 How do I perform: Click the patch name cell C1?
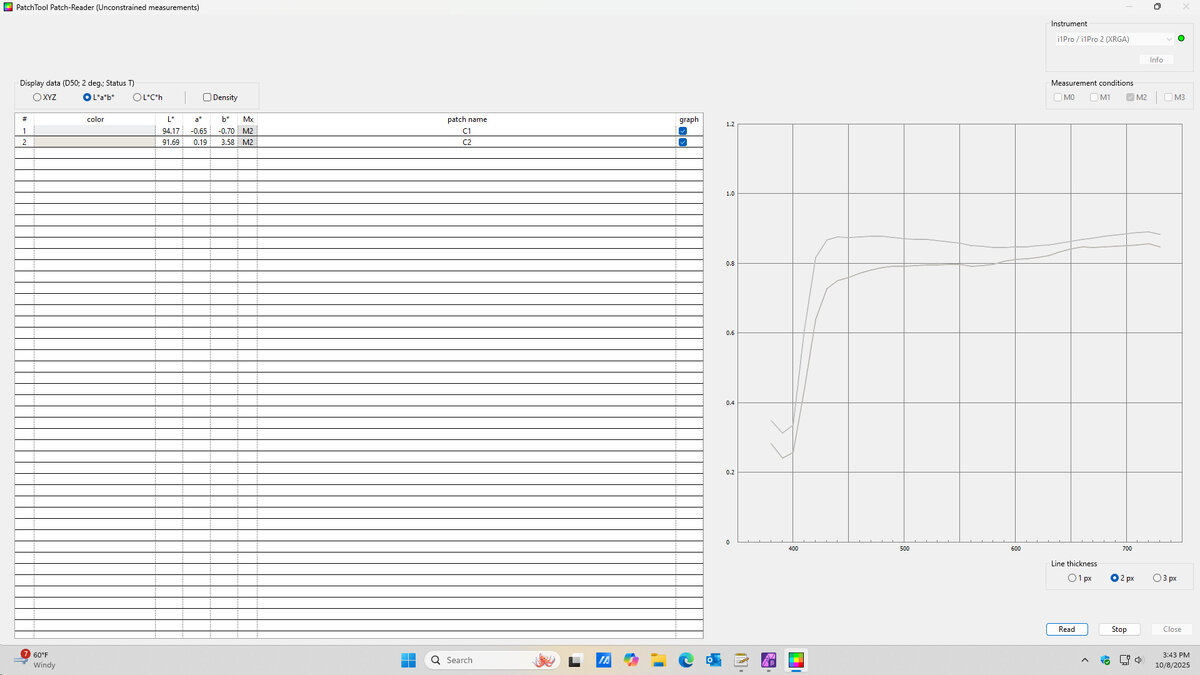point(466,131)
